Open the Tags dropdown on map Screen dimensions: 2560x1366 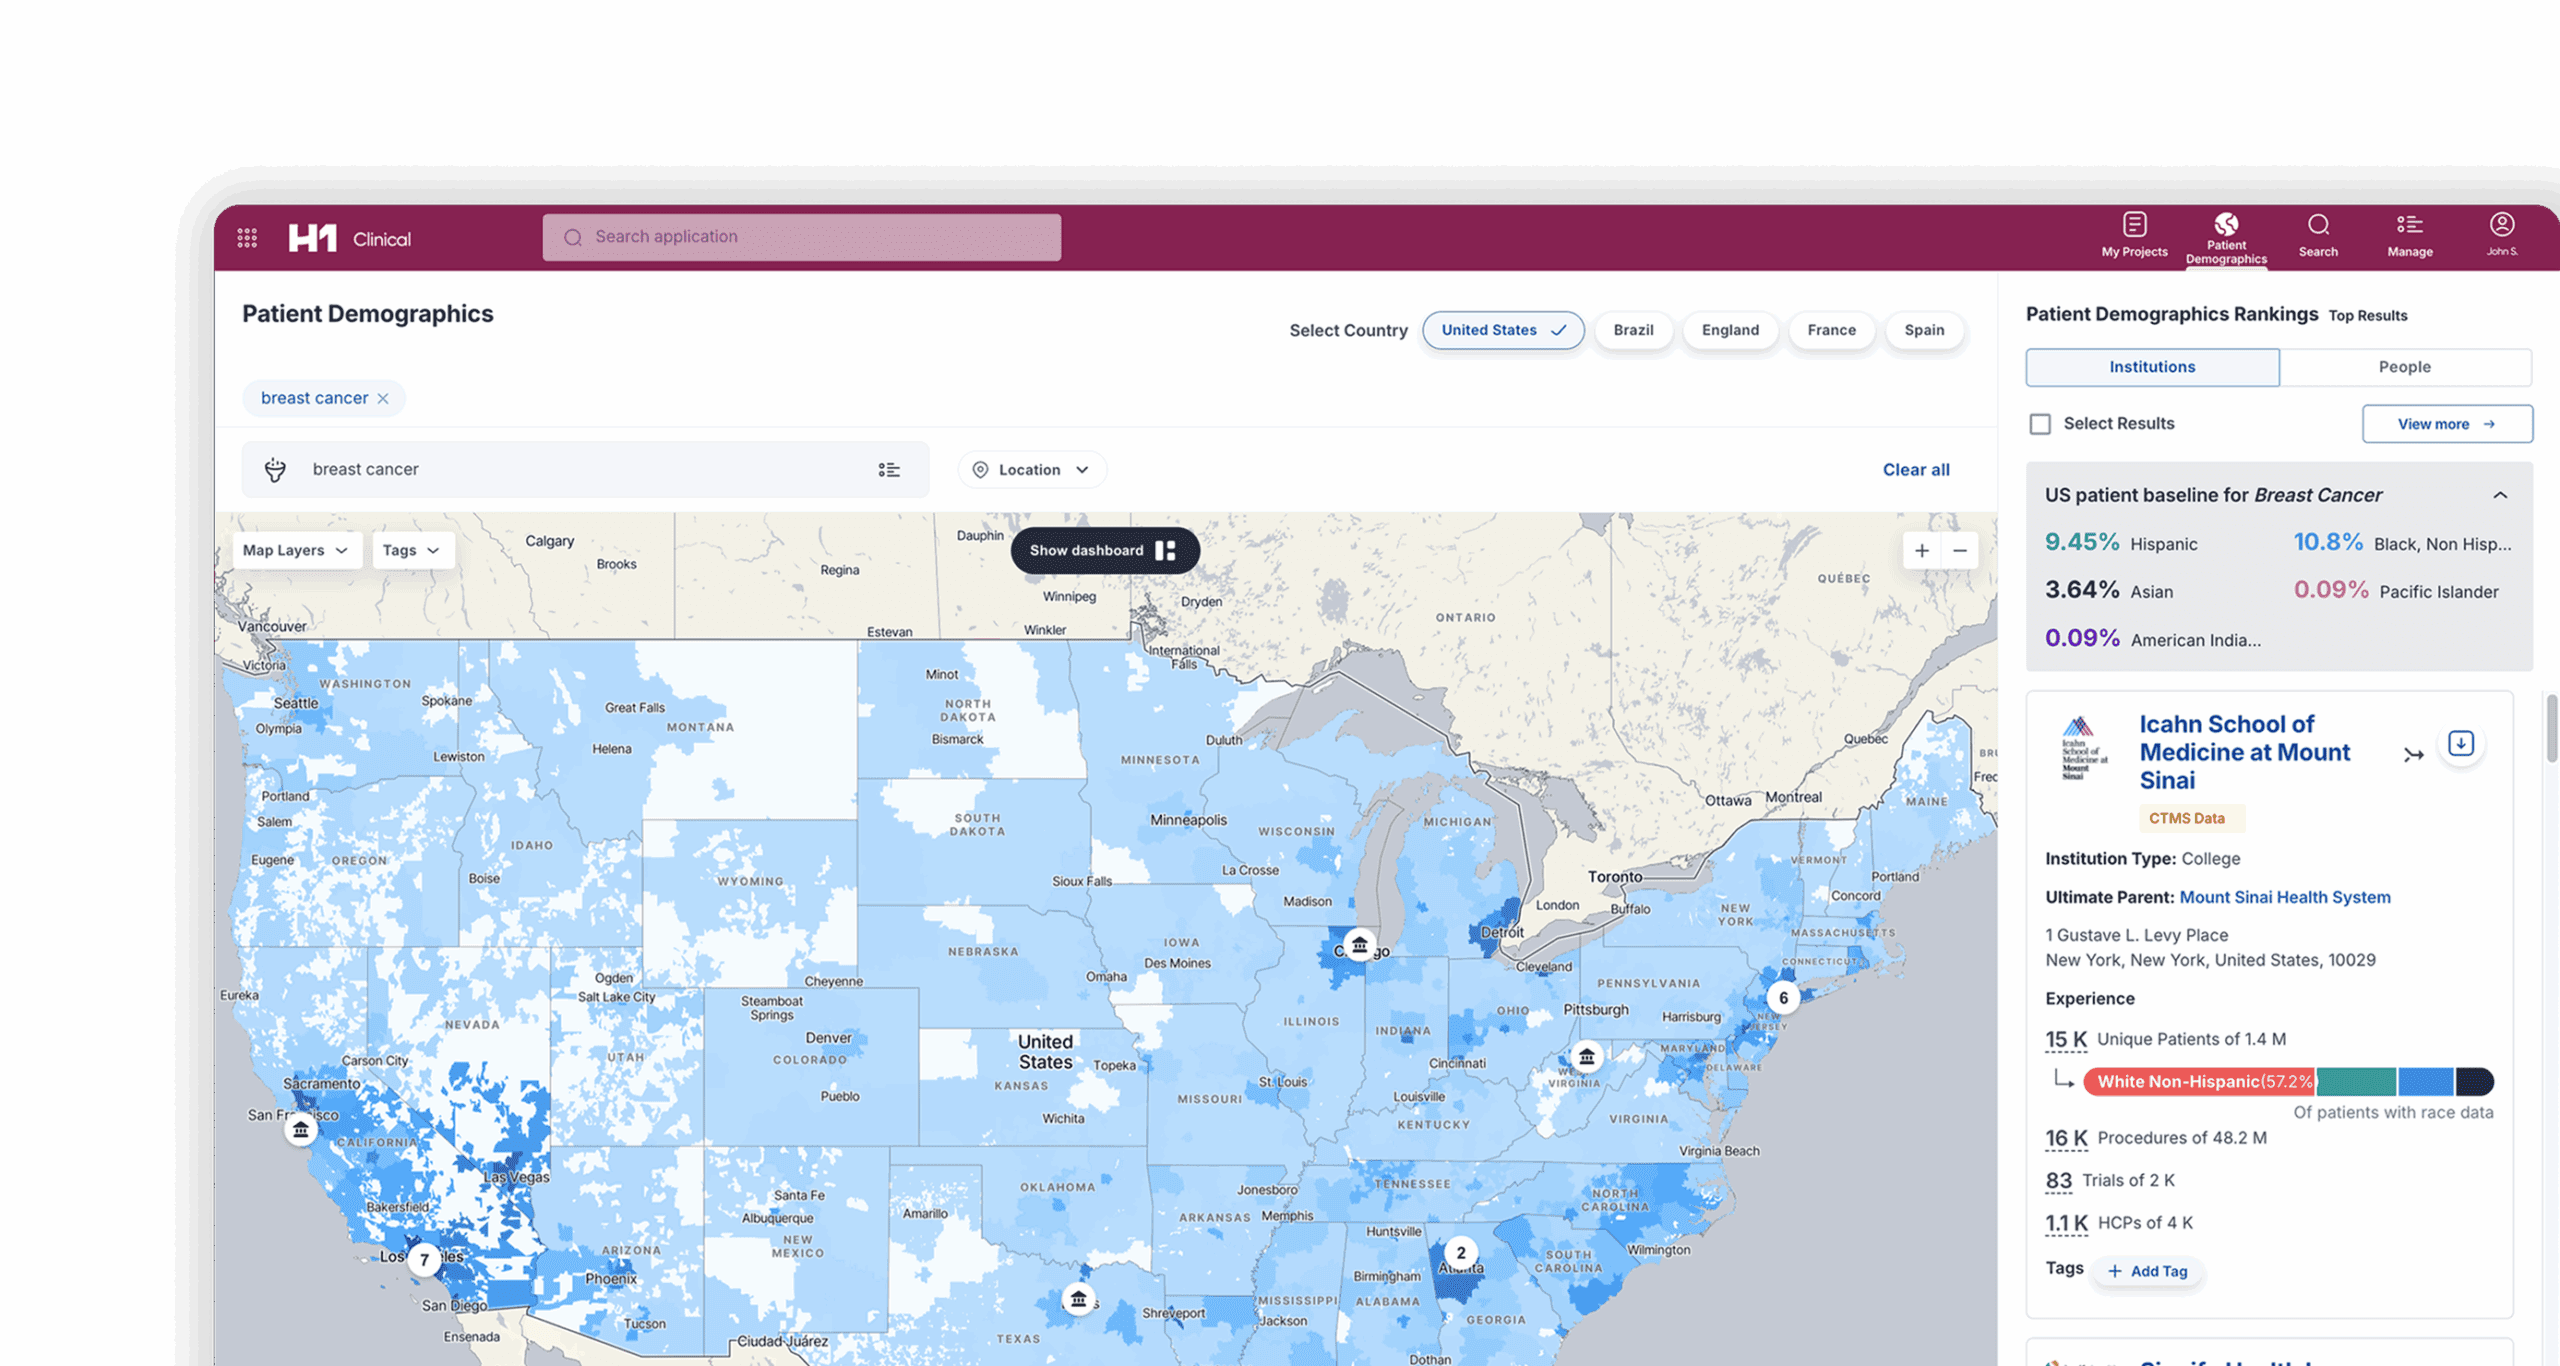412,551
